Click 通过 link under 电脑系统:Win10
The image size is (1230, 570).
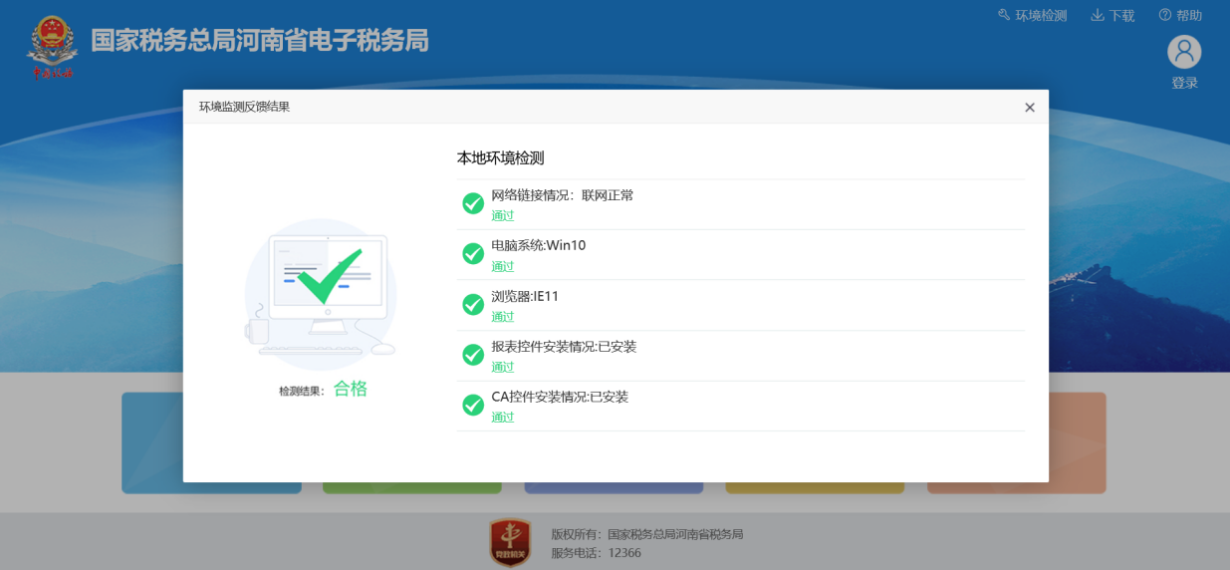[x=502, y=266]
